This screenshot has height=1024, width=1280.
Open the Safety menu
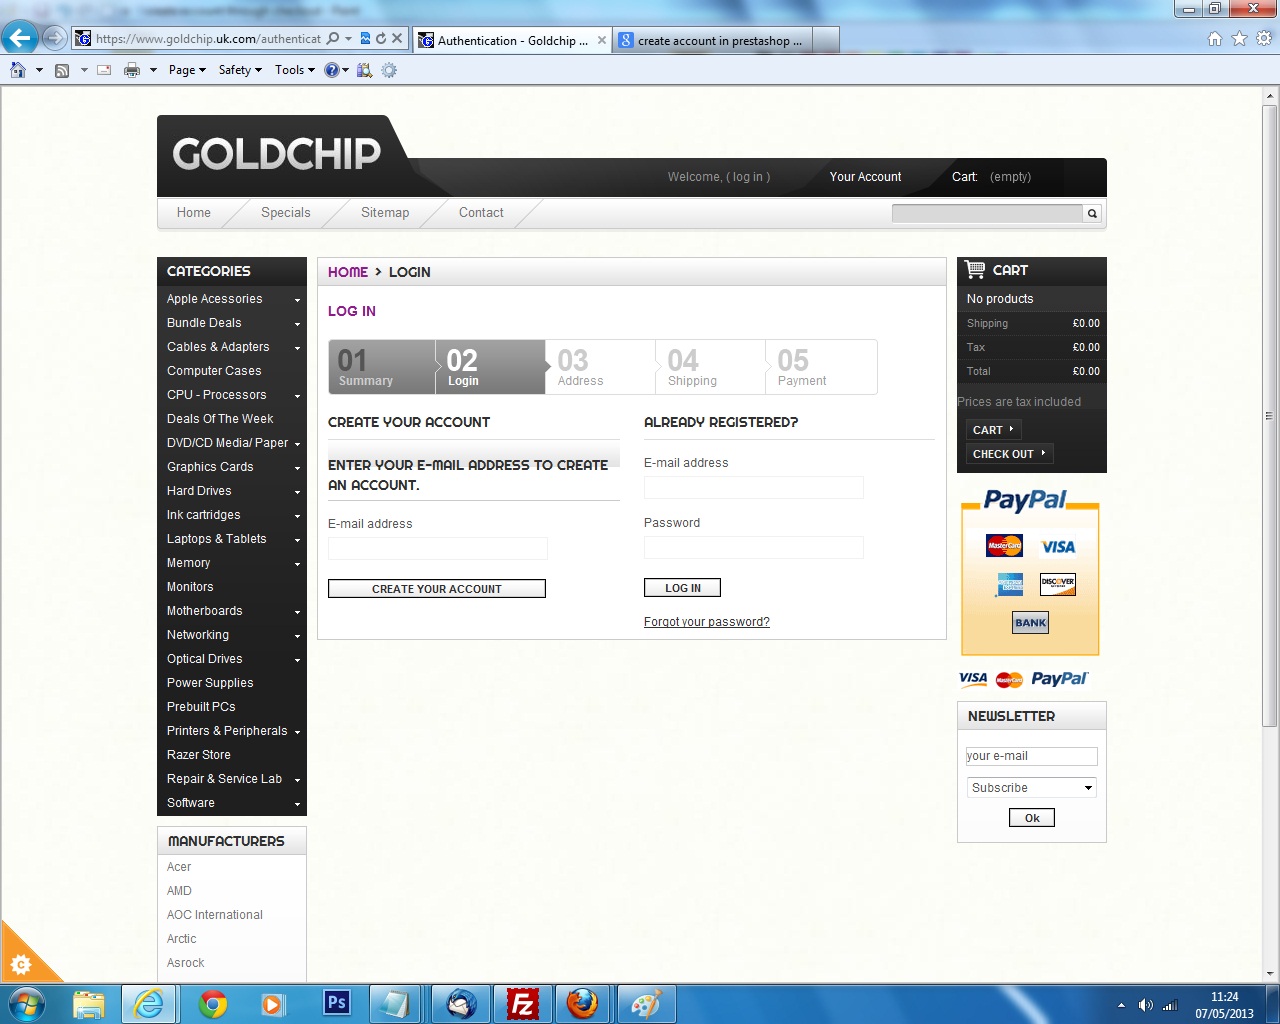(240, 70)
